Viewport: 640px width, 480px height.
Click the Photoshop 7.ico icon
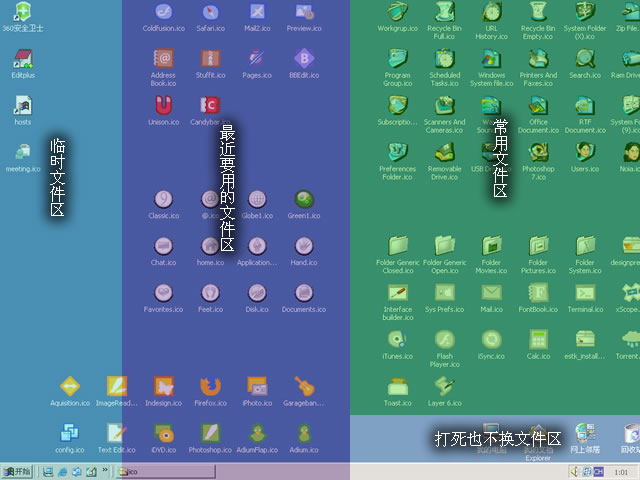pyautogui.click(x=538, y=152)
